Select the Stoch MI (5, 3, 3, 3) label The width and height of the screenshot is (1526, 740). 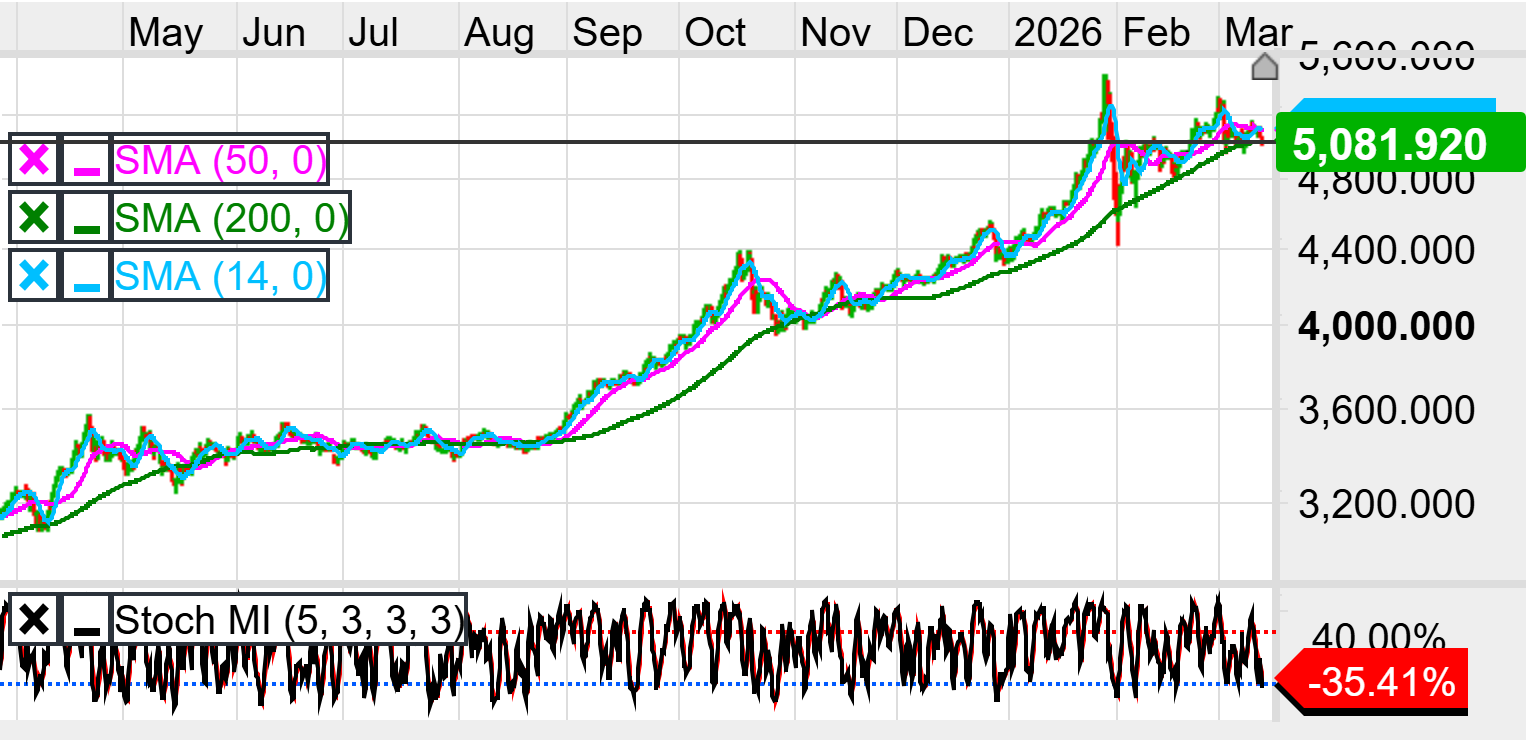pyautogui.click(x=289, y=620)
